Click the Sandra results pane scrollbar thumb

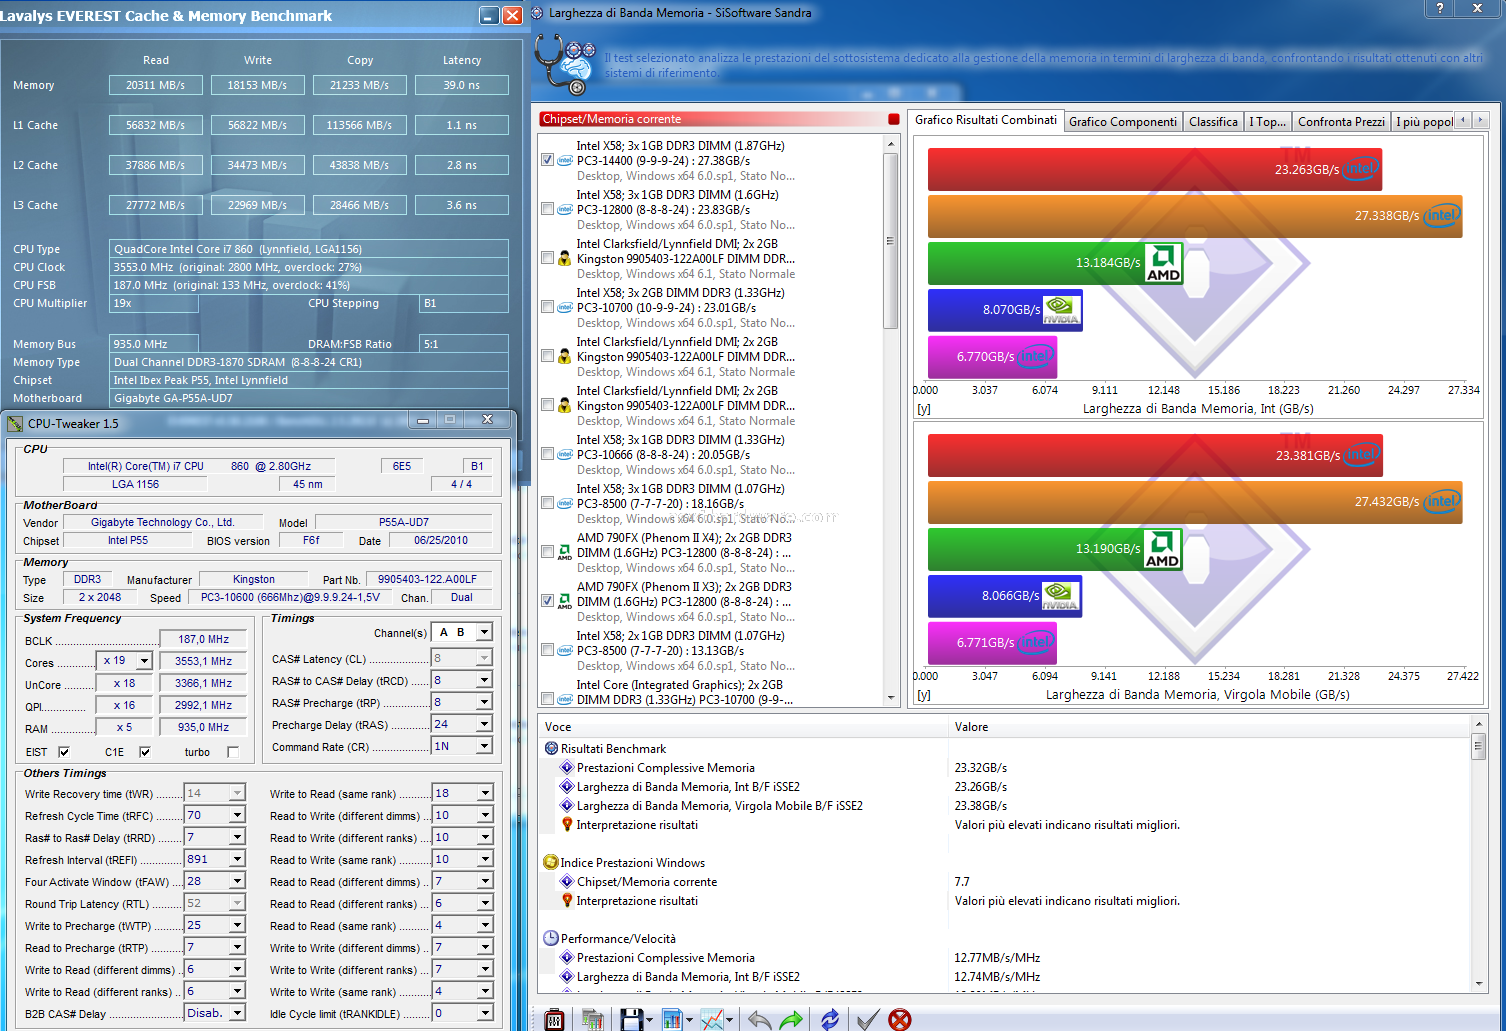(x=1478, y=748)
